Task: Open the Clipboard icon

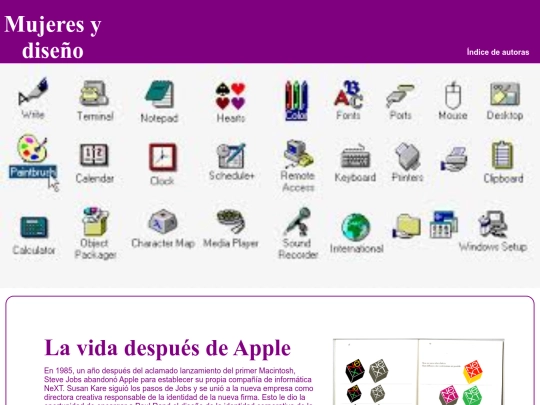Action: pos(502,155)
